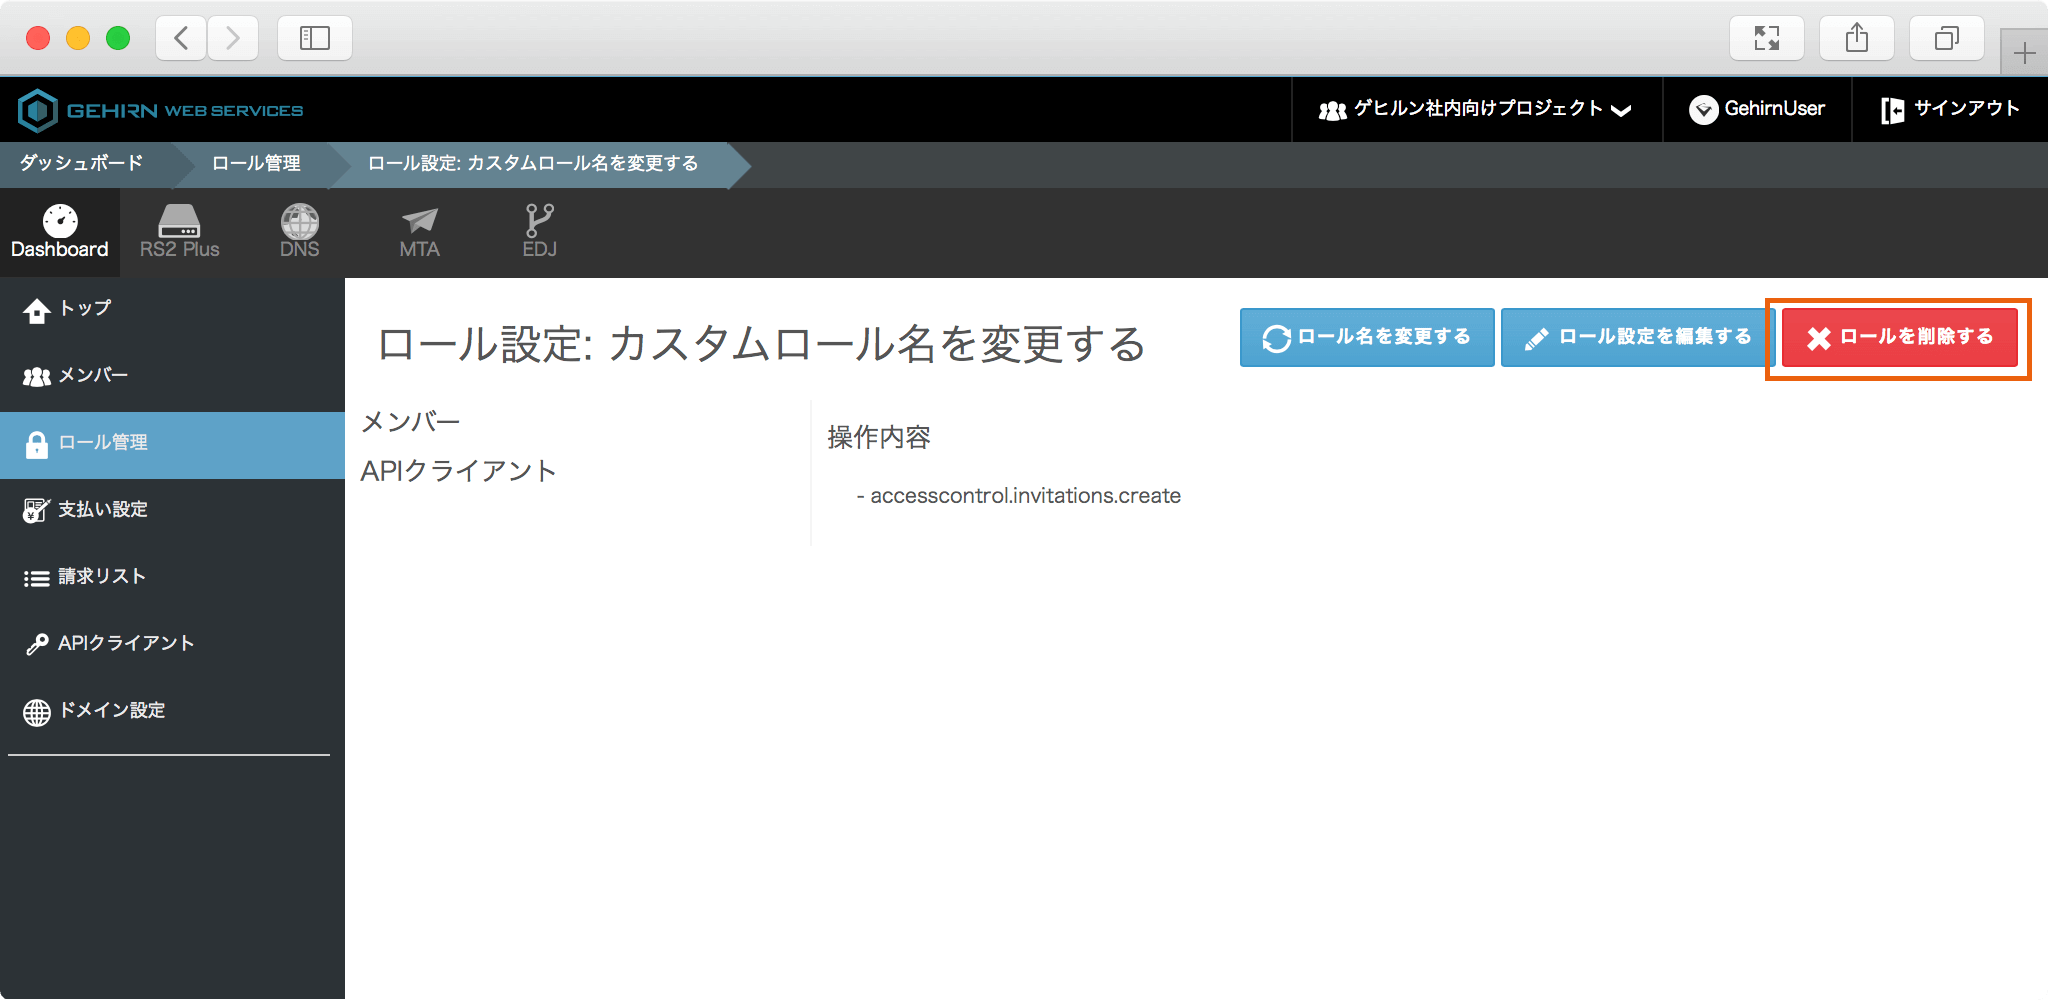Open 支払い設定 in the sidebar
Screen dimensions: 2048x1000
click(x=102, y=510)
